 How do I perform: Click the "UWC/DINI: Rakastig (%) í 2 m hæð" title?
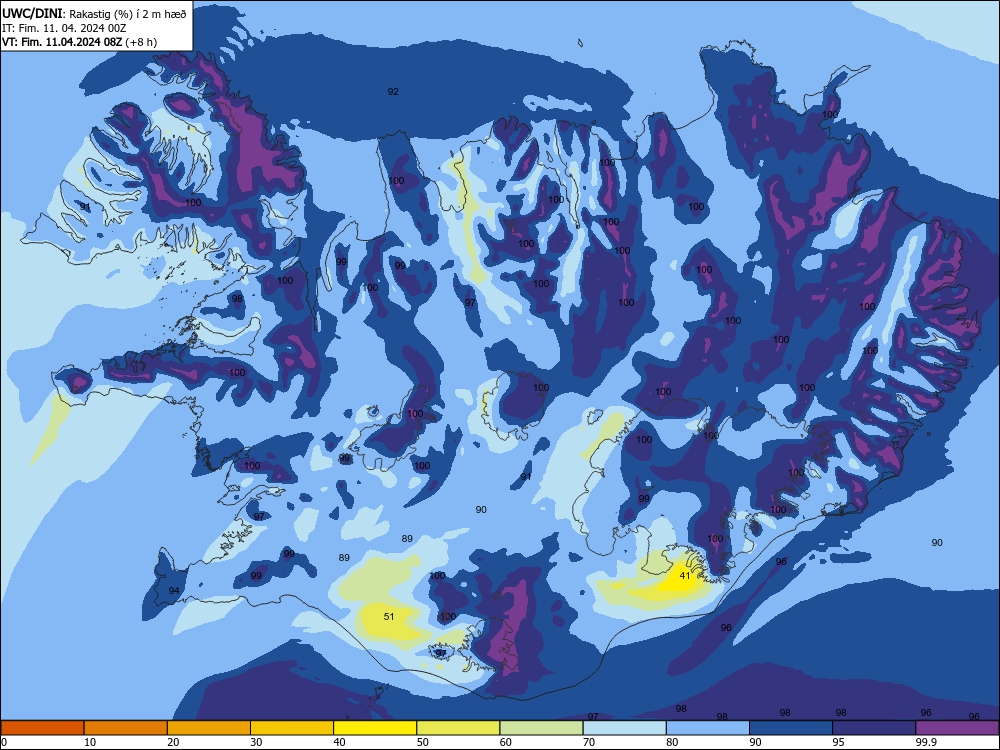coord(94,14)
